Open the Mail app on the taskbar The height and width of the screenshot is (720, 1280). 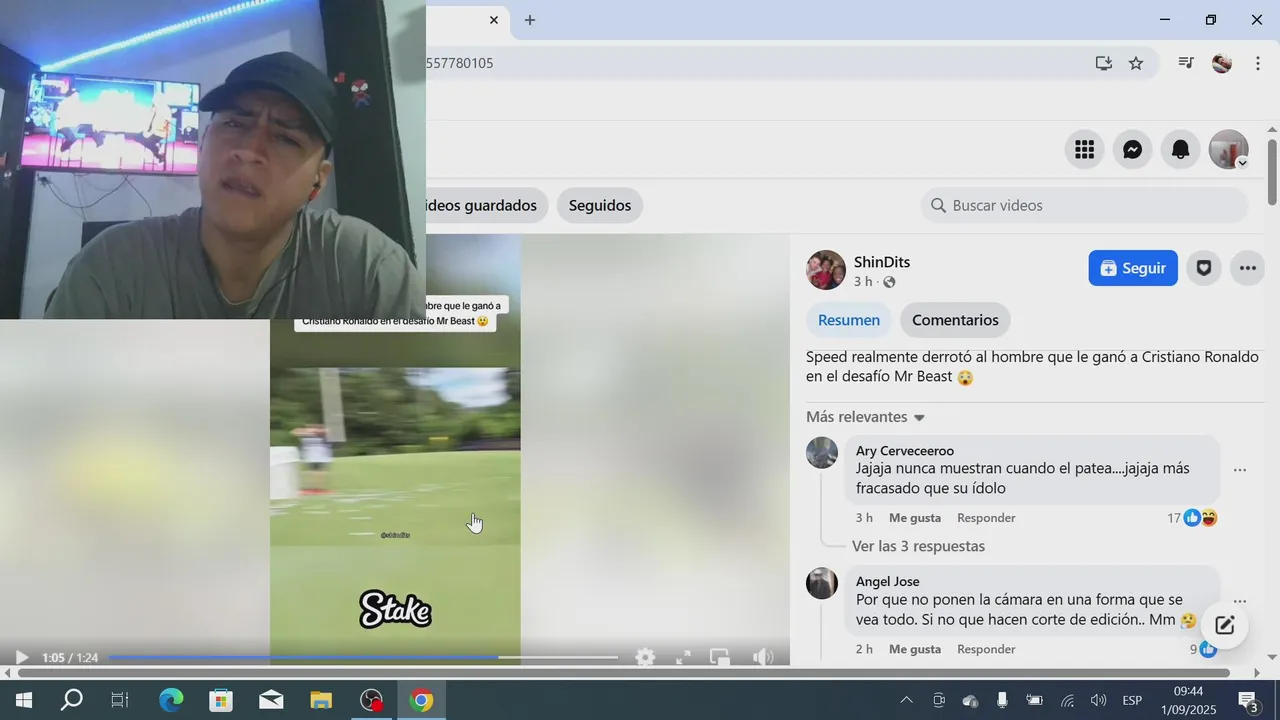[271, 700]
